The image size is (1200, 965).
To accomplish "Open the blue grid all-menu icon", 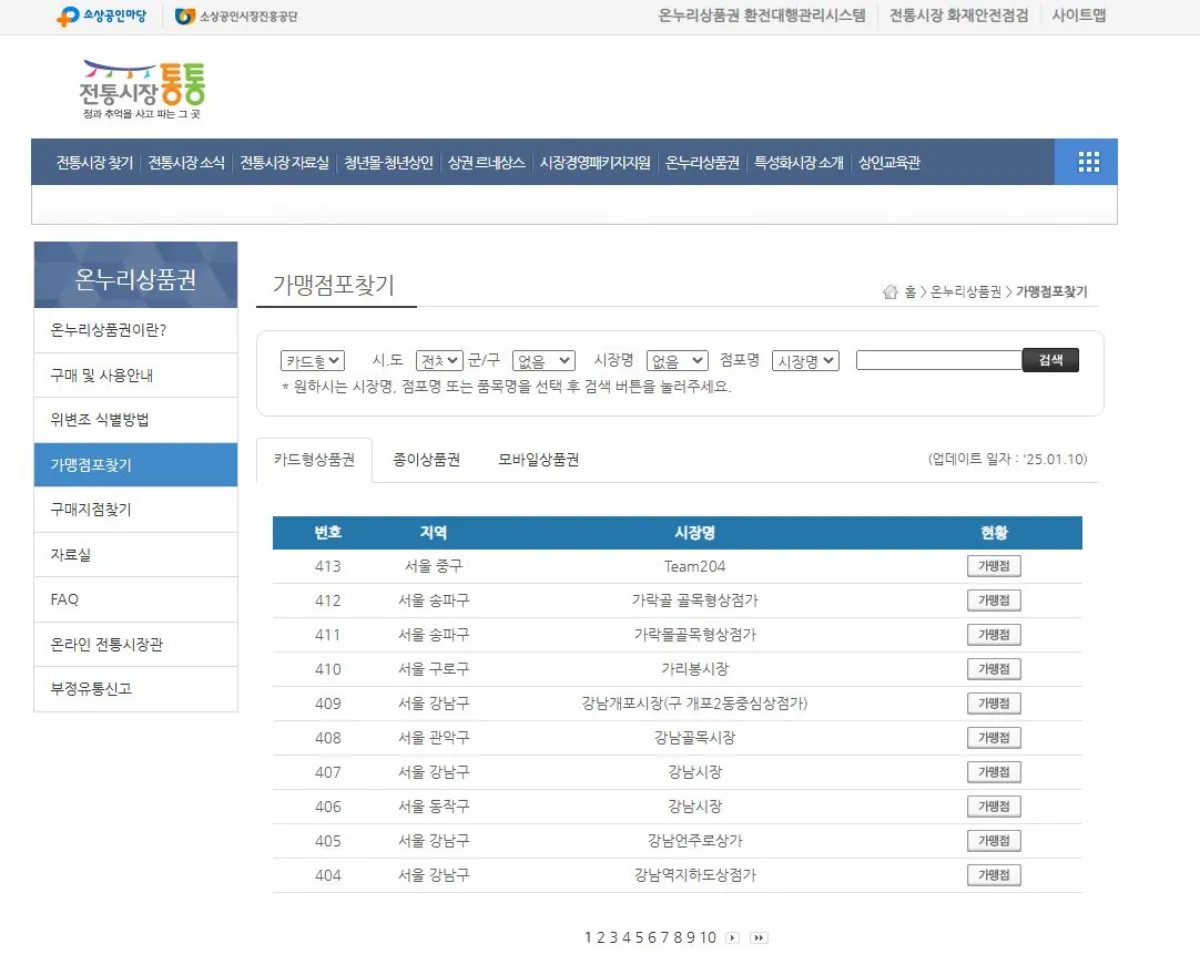I will [1087, 162].
